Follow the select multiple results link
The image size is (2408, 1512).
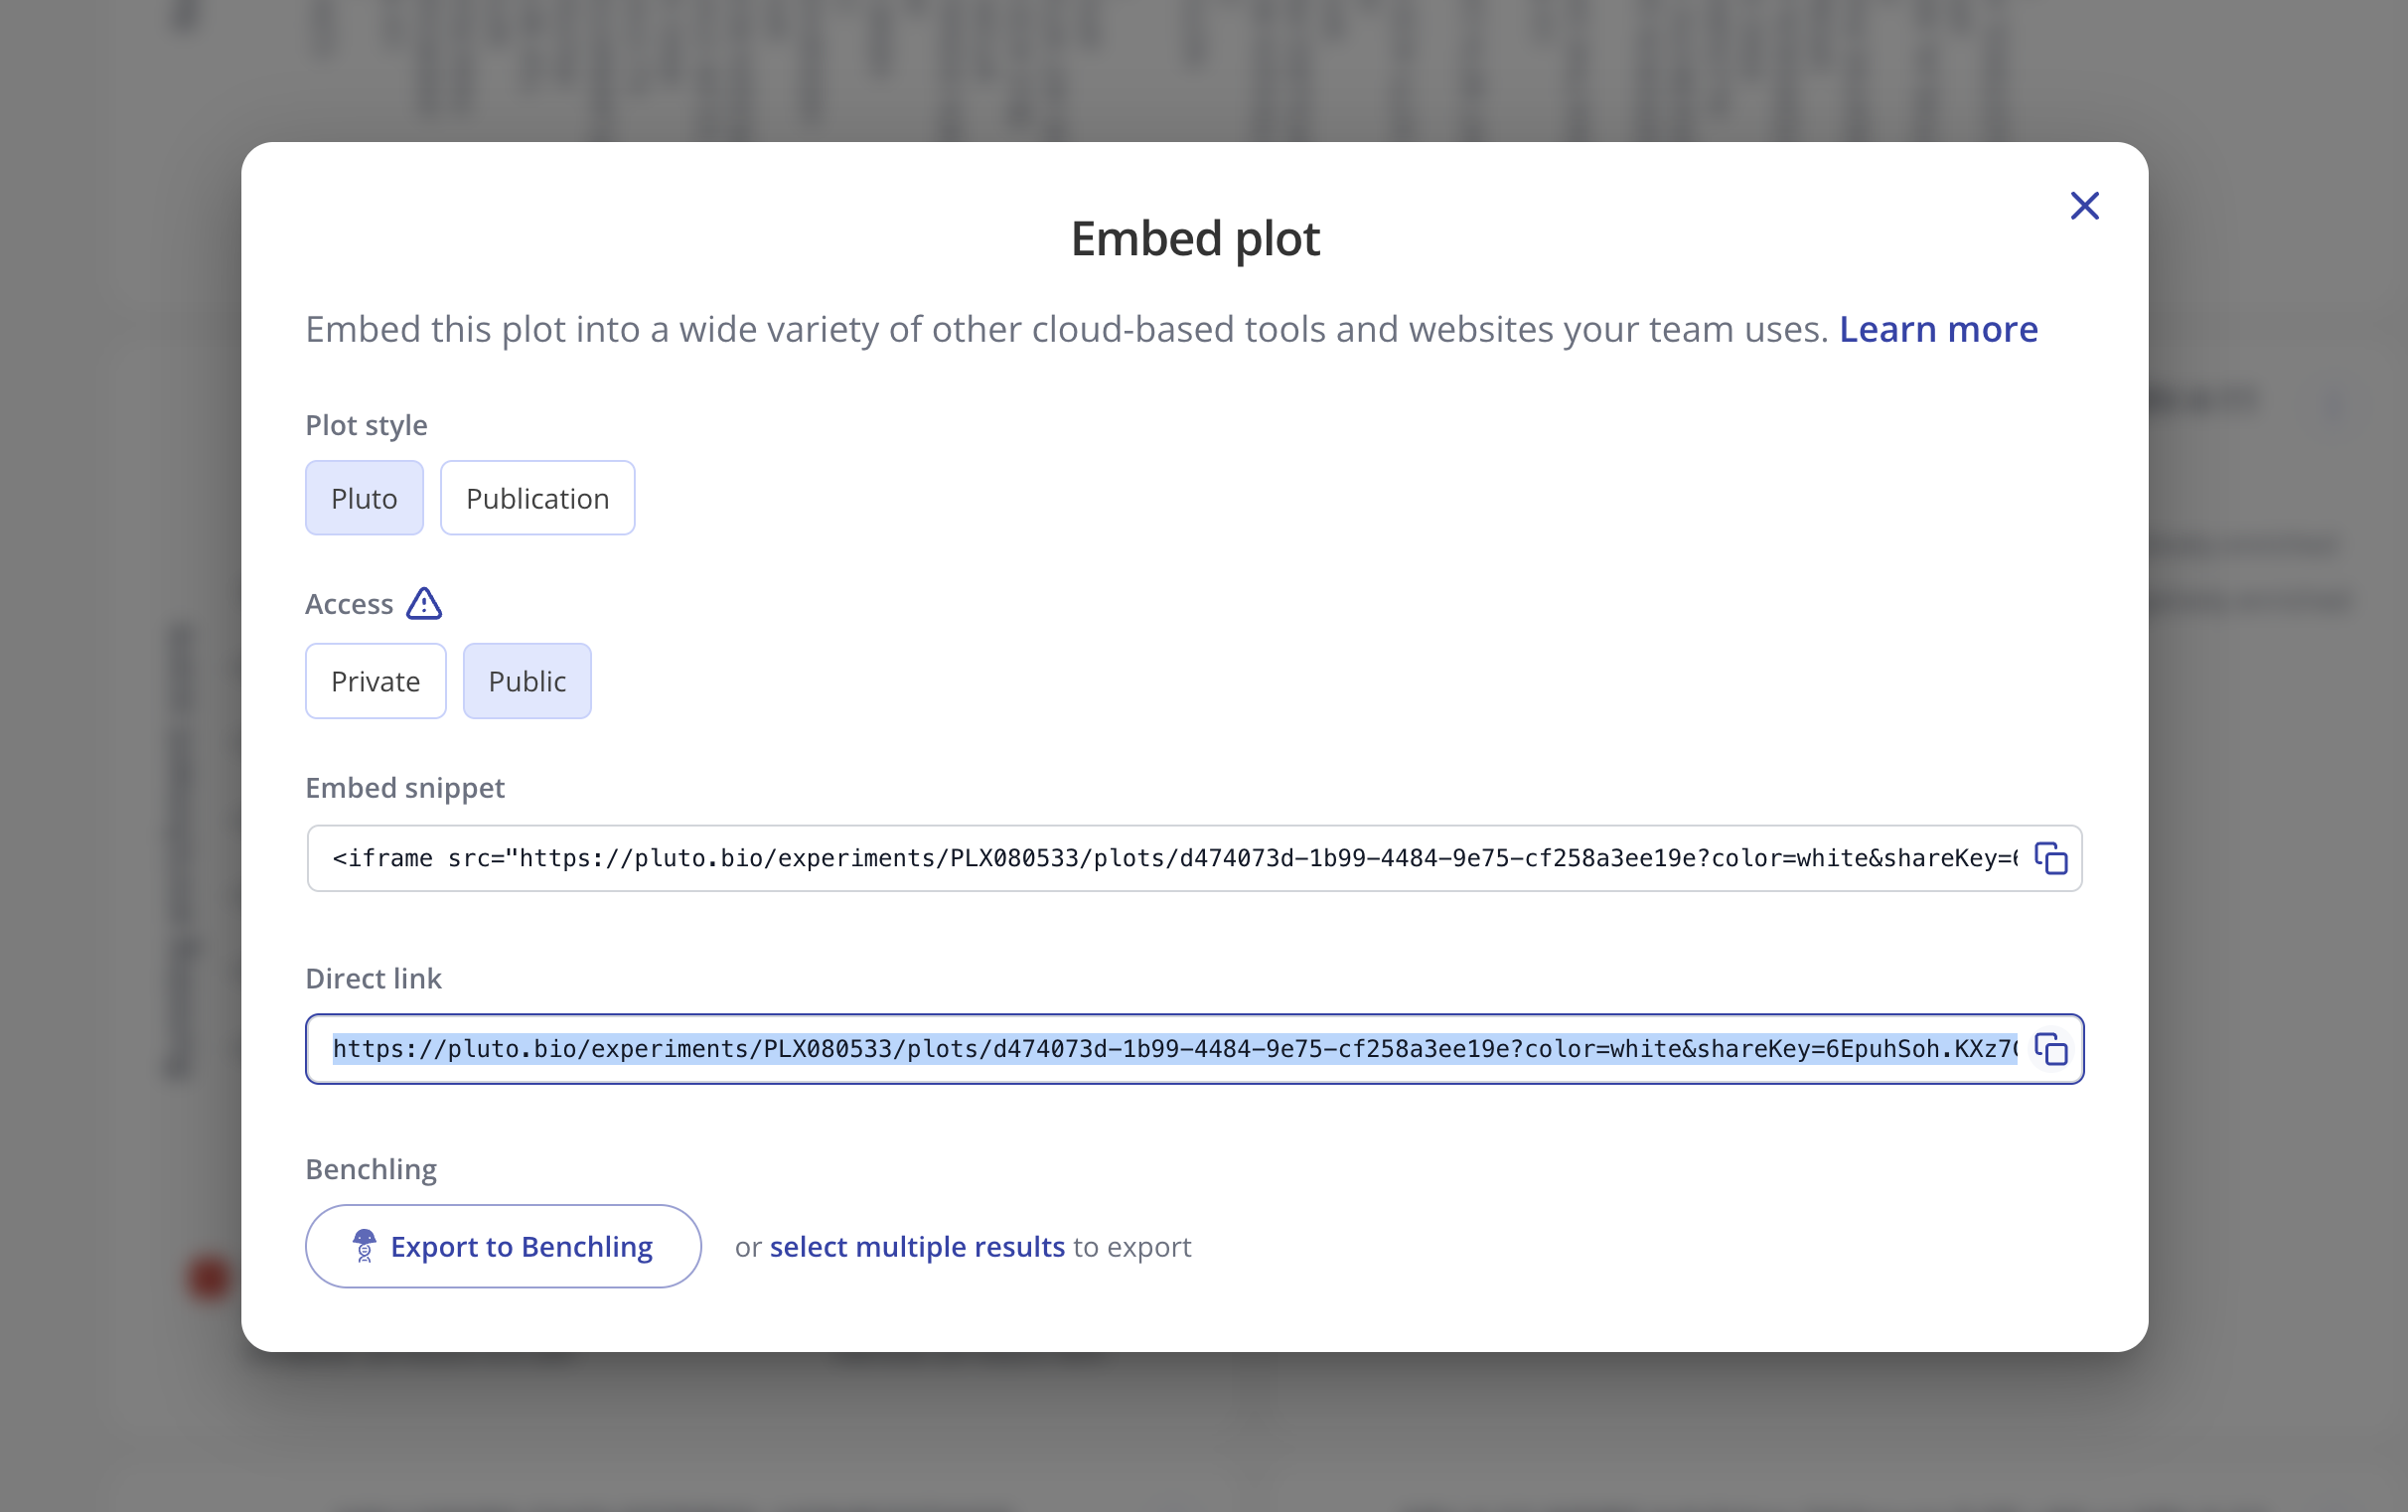[x=917, y=1247]
